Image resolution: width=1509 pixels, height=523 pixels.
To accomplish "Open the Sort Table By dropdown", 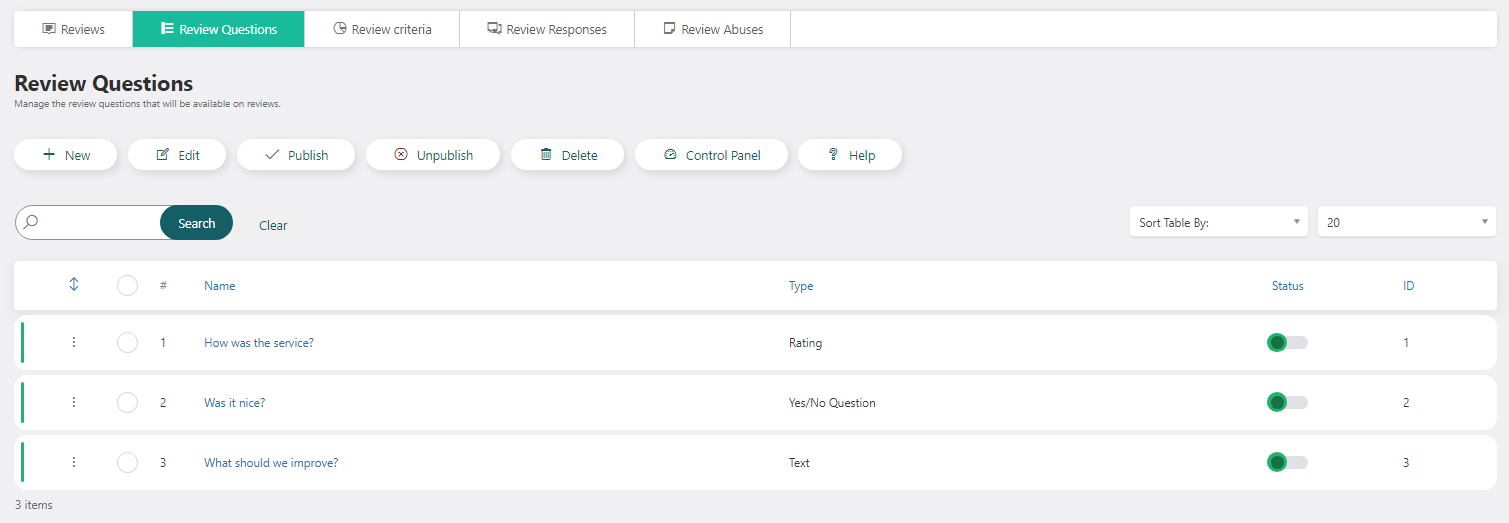I will 1218,222.
